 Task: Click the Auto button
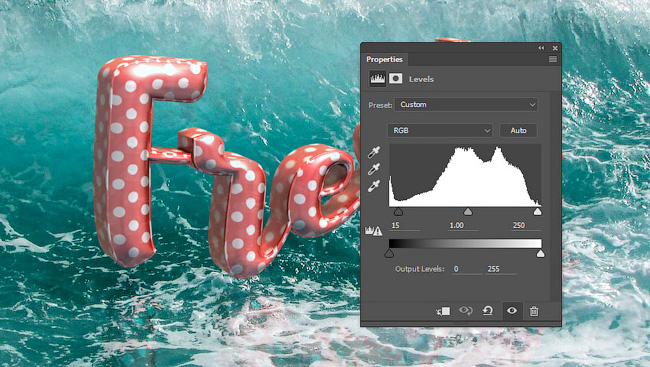pos(518,130)
